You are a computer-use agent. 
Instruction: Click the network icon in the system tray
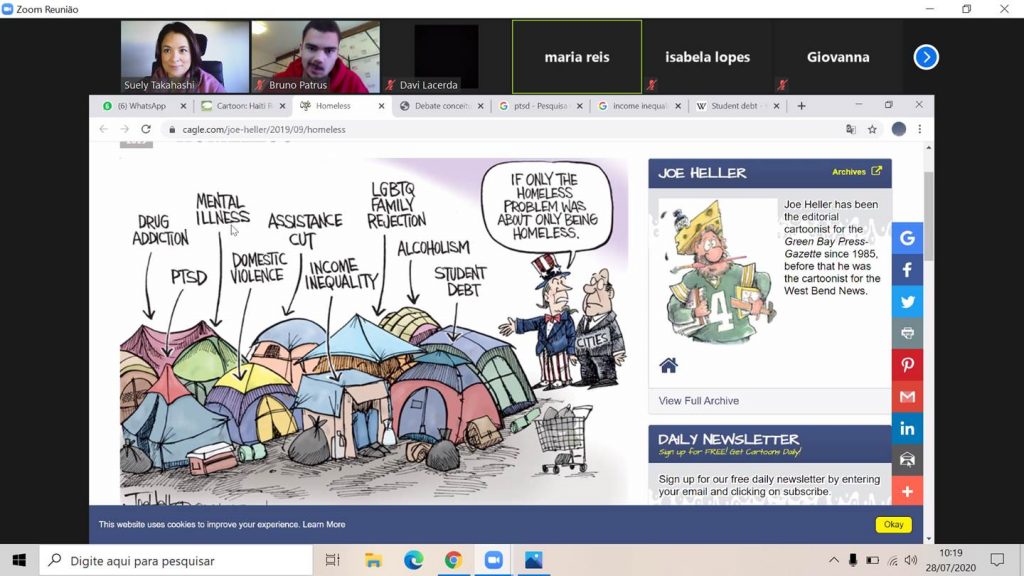pyautogui.click(x=892, y=560)
